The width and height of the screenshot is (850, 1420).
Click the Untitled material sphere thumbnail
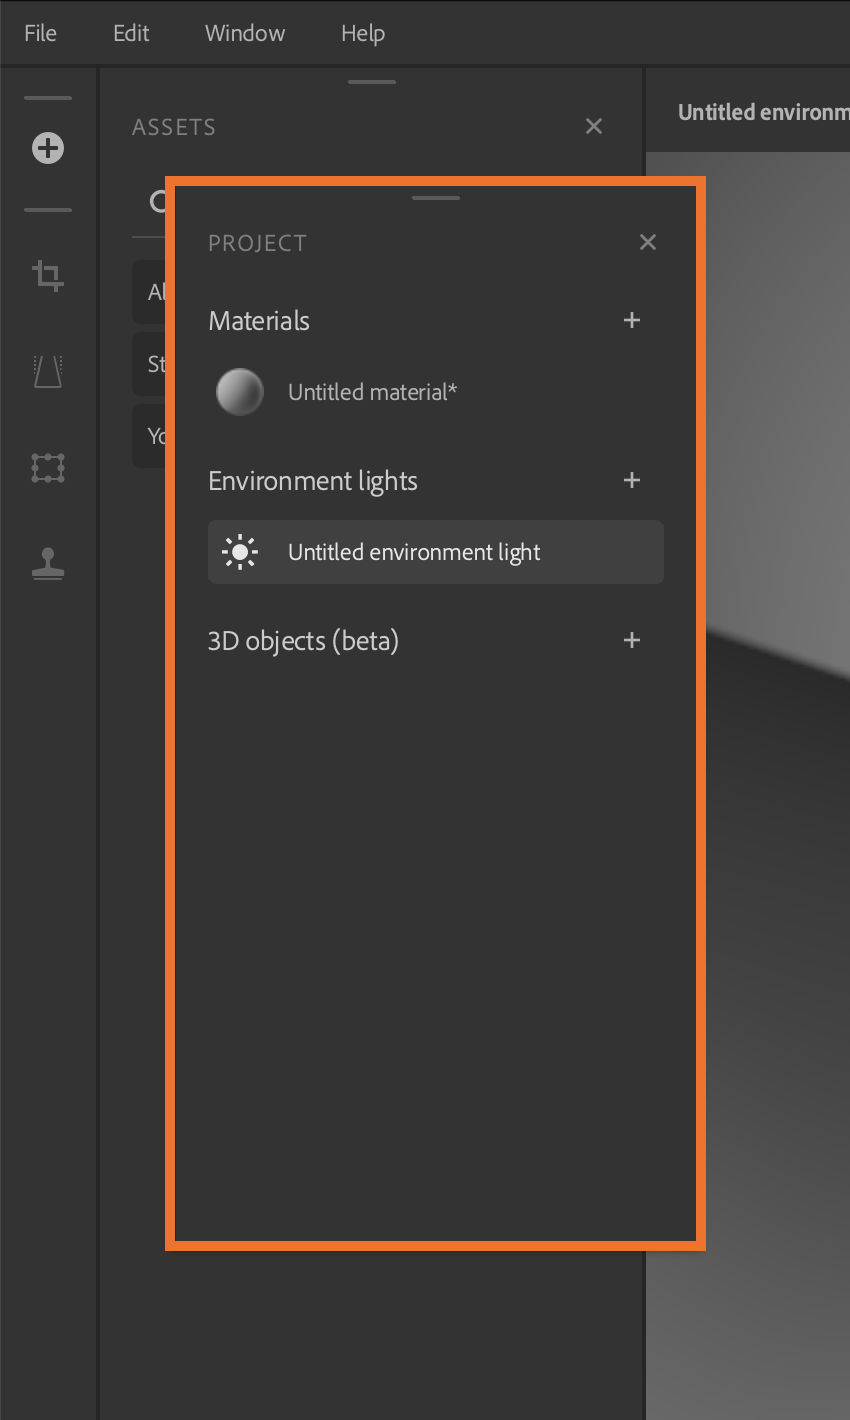tap(240, 392)
